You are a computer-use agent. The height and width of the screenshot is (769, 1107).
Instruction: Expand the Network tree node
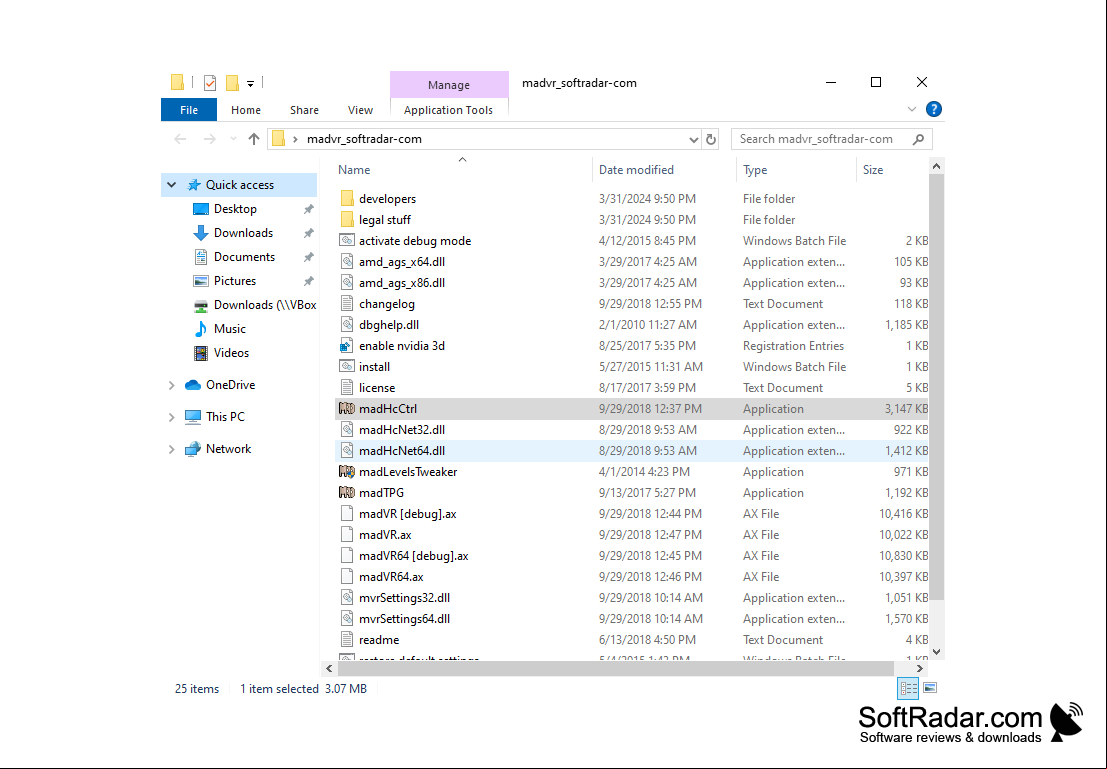click(172, 448)
